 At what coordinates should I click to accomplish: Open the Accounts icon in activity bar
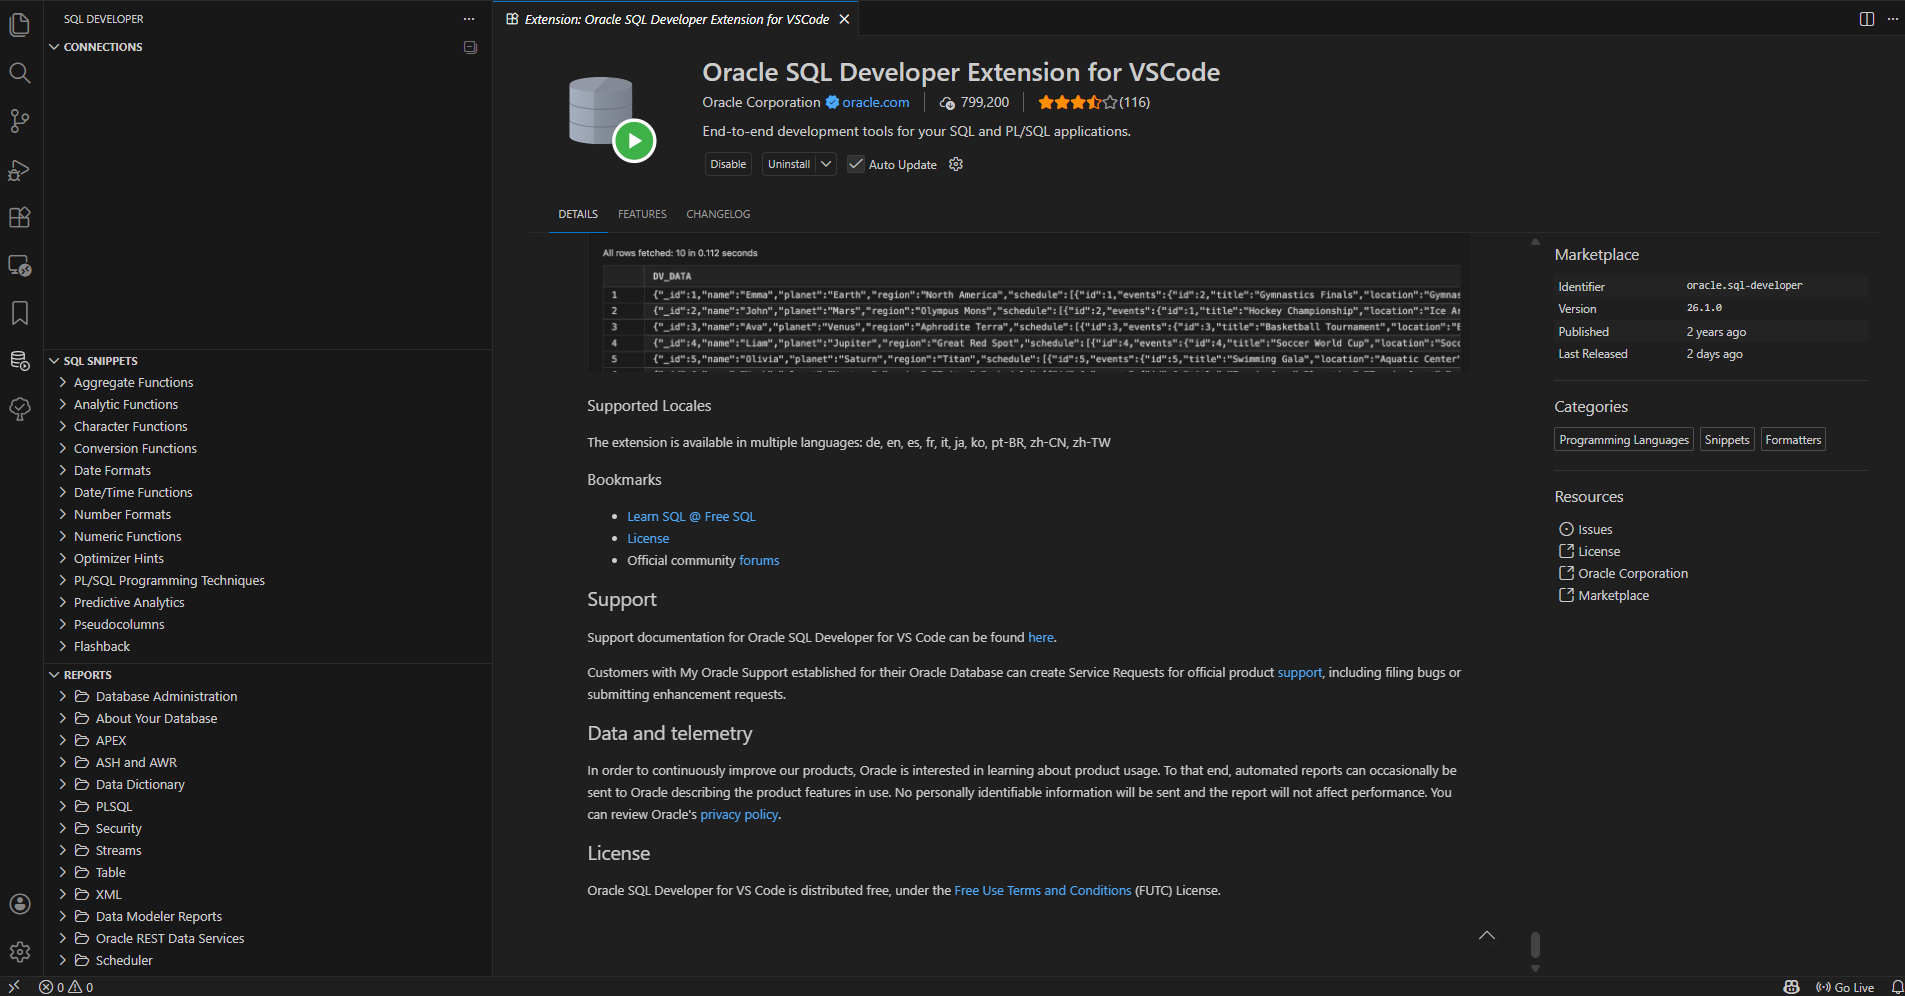(x=19, y=904)
